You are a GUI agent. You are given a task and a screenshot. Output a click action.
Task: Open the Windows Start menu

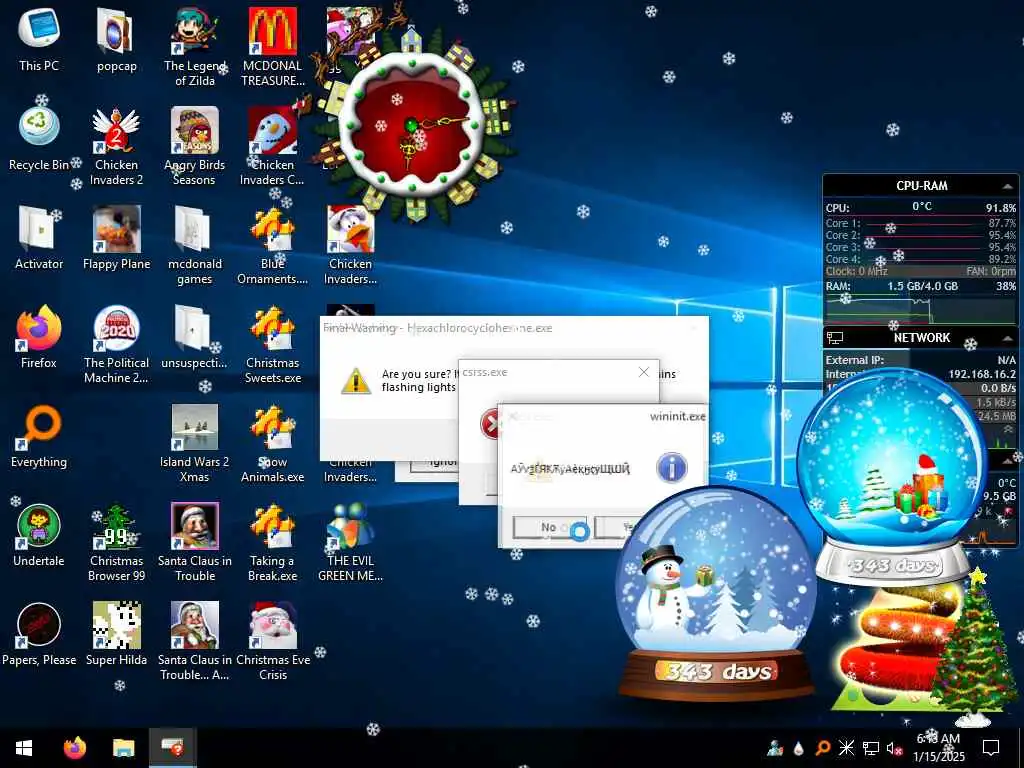tap(24, 748)
